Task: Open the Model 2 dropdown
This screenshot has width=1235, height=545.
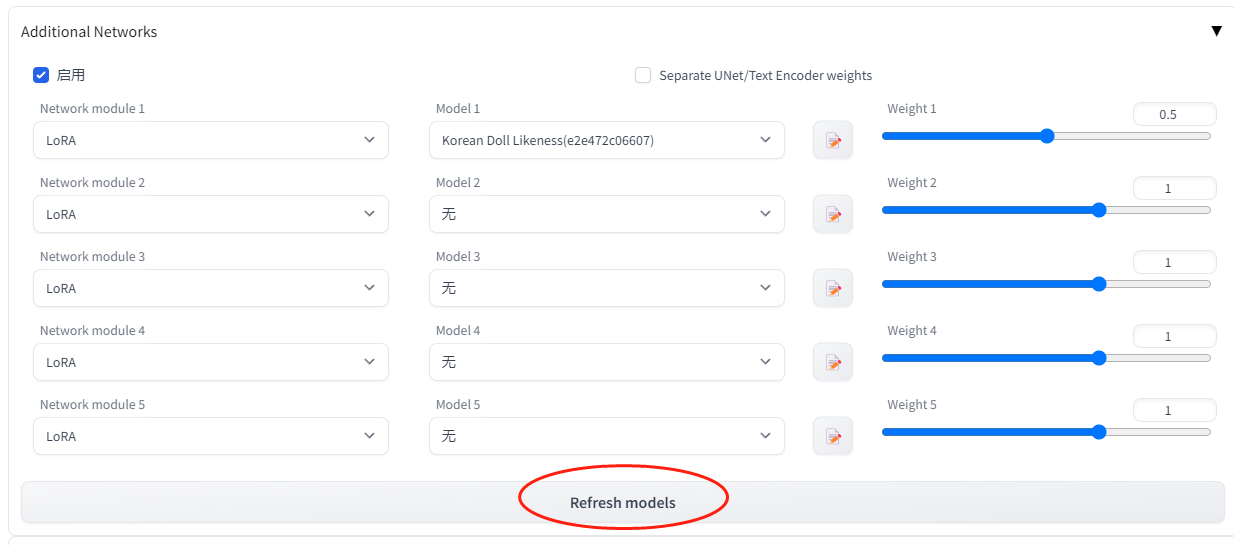Action: pyautogui.click(x=606, y=214)
